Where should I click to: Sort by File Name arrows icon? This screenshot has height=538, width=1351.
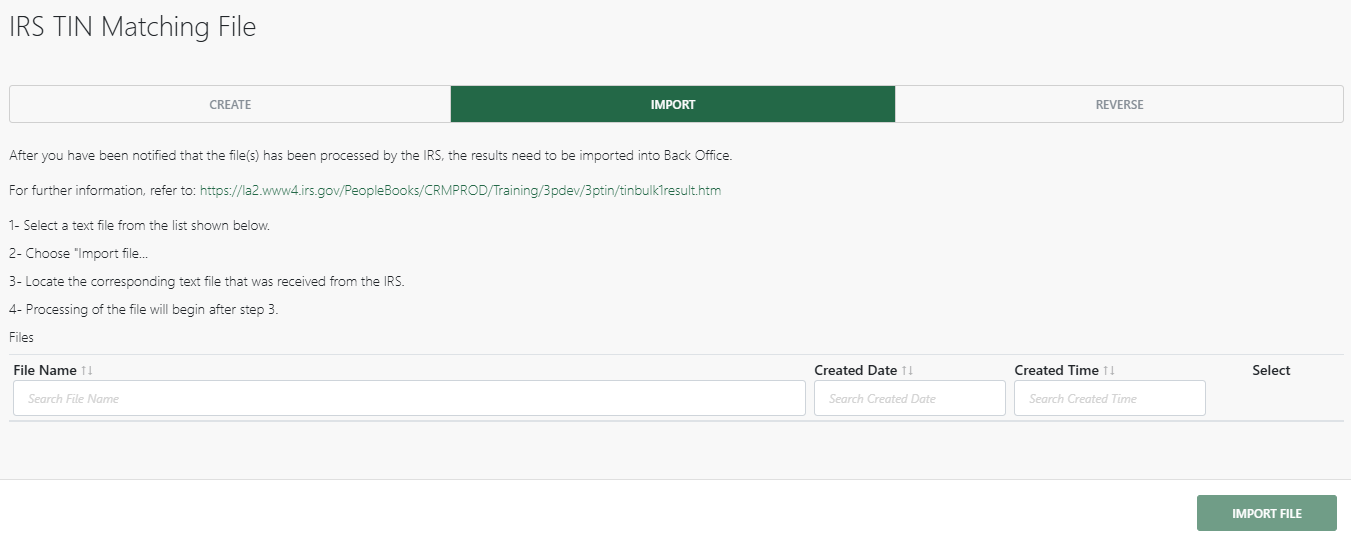pyautogui.click(x=87, y=370)
